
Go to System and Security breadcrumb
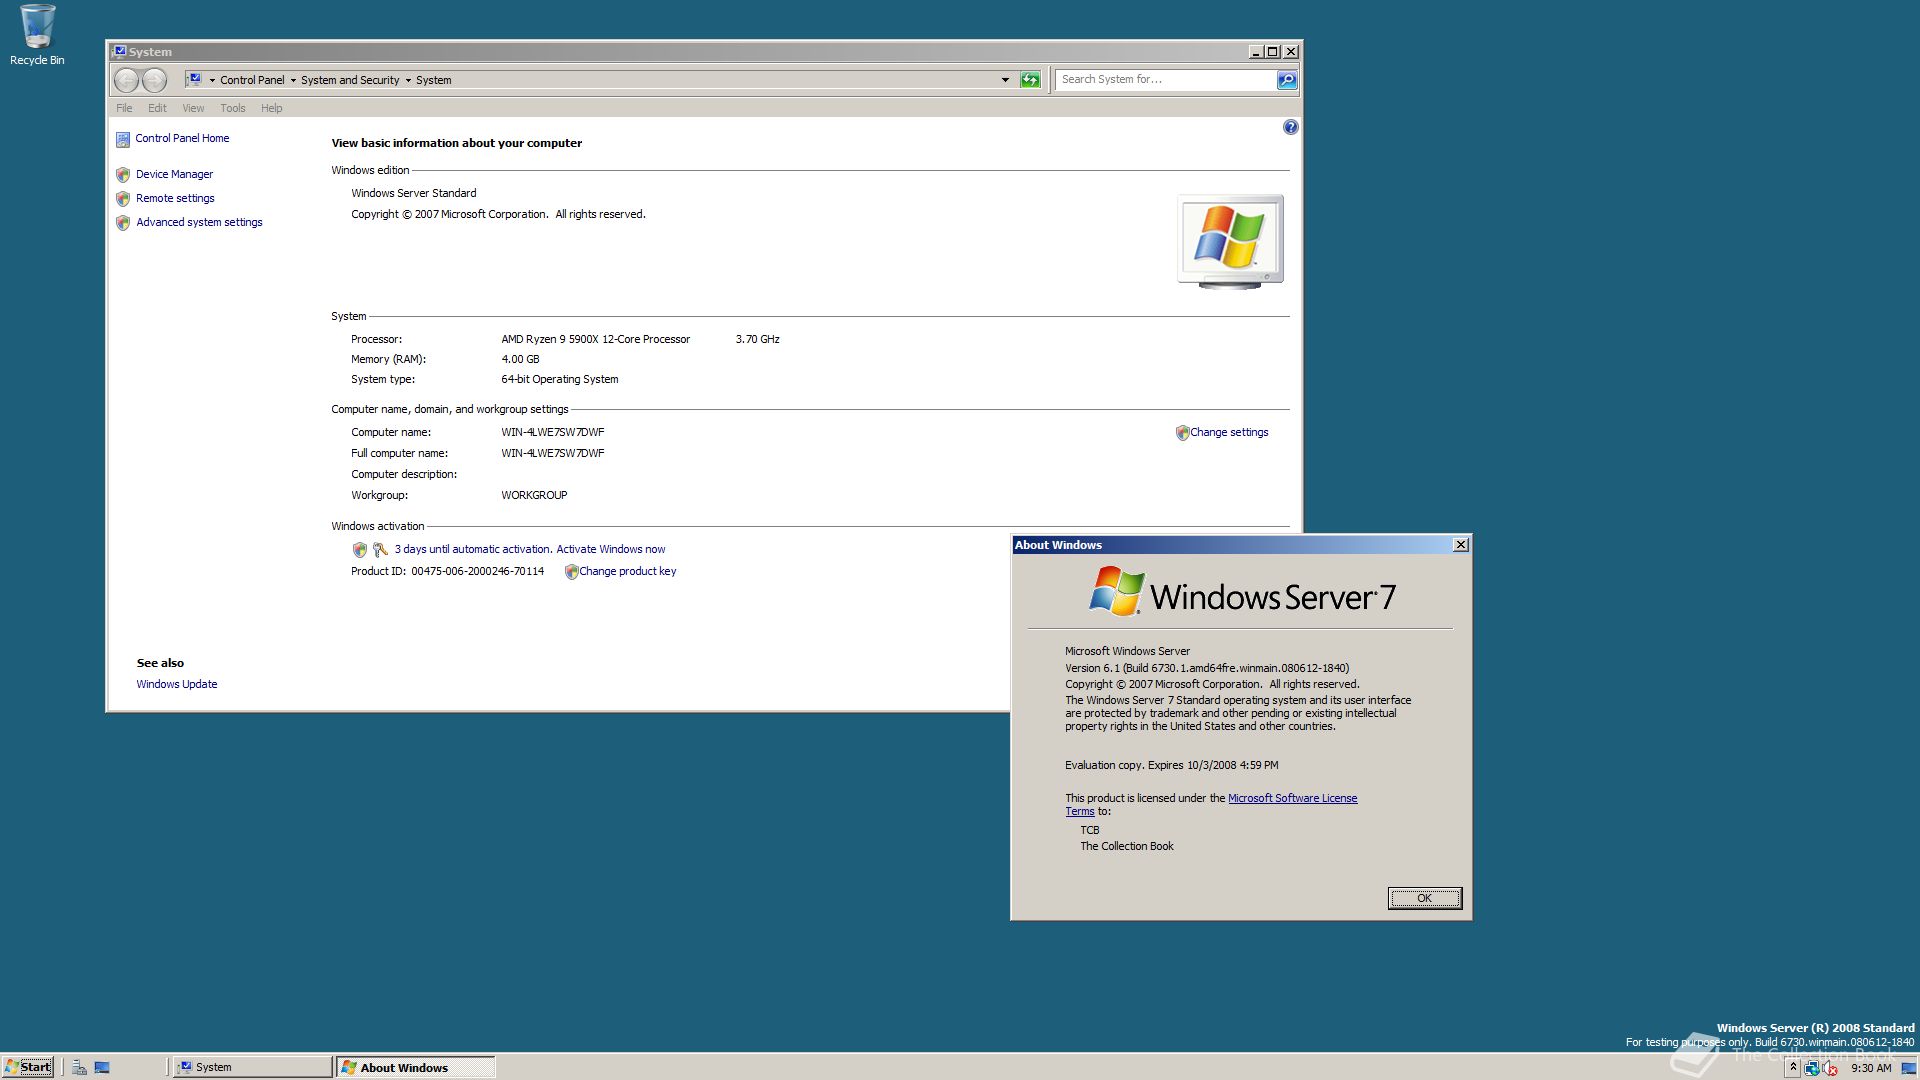click(350, 80)
